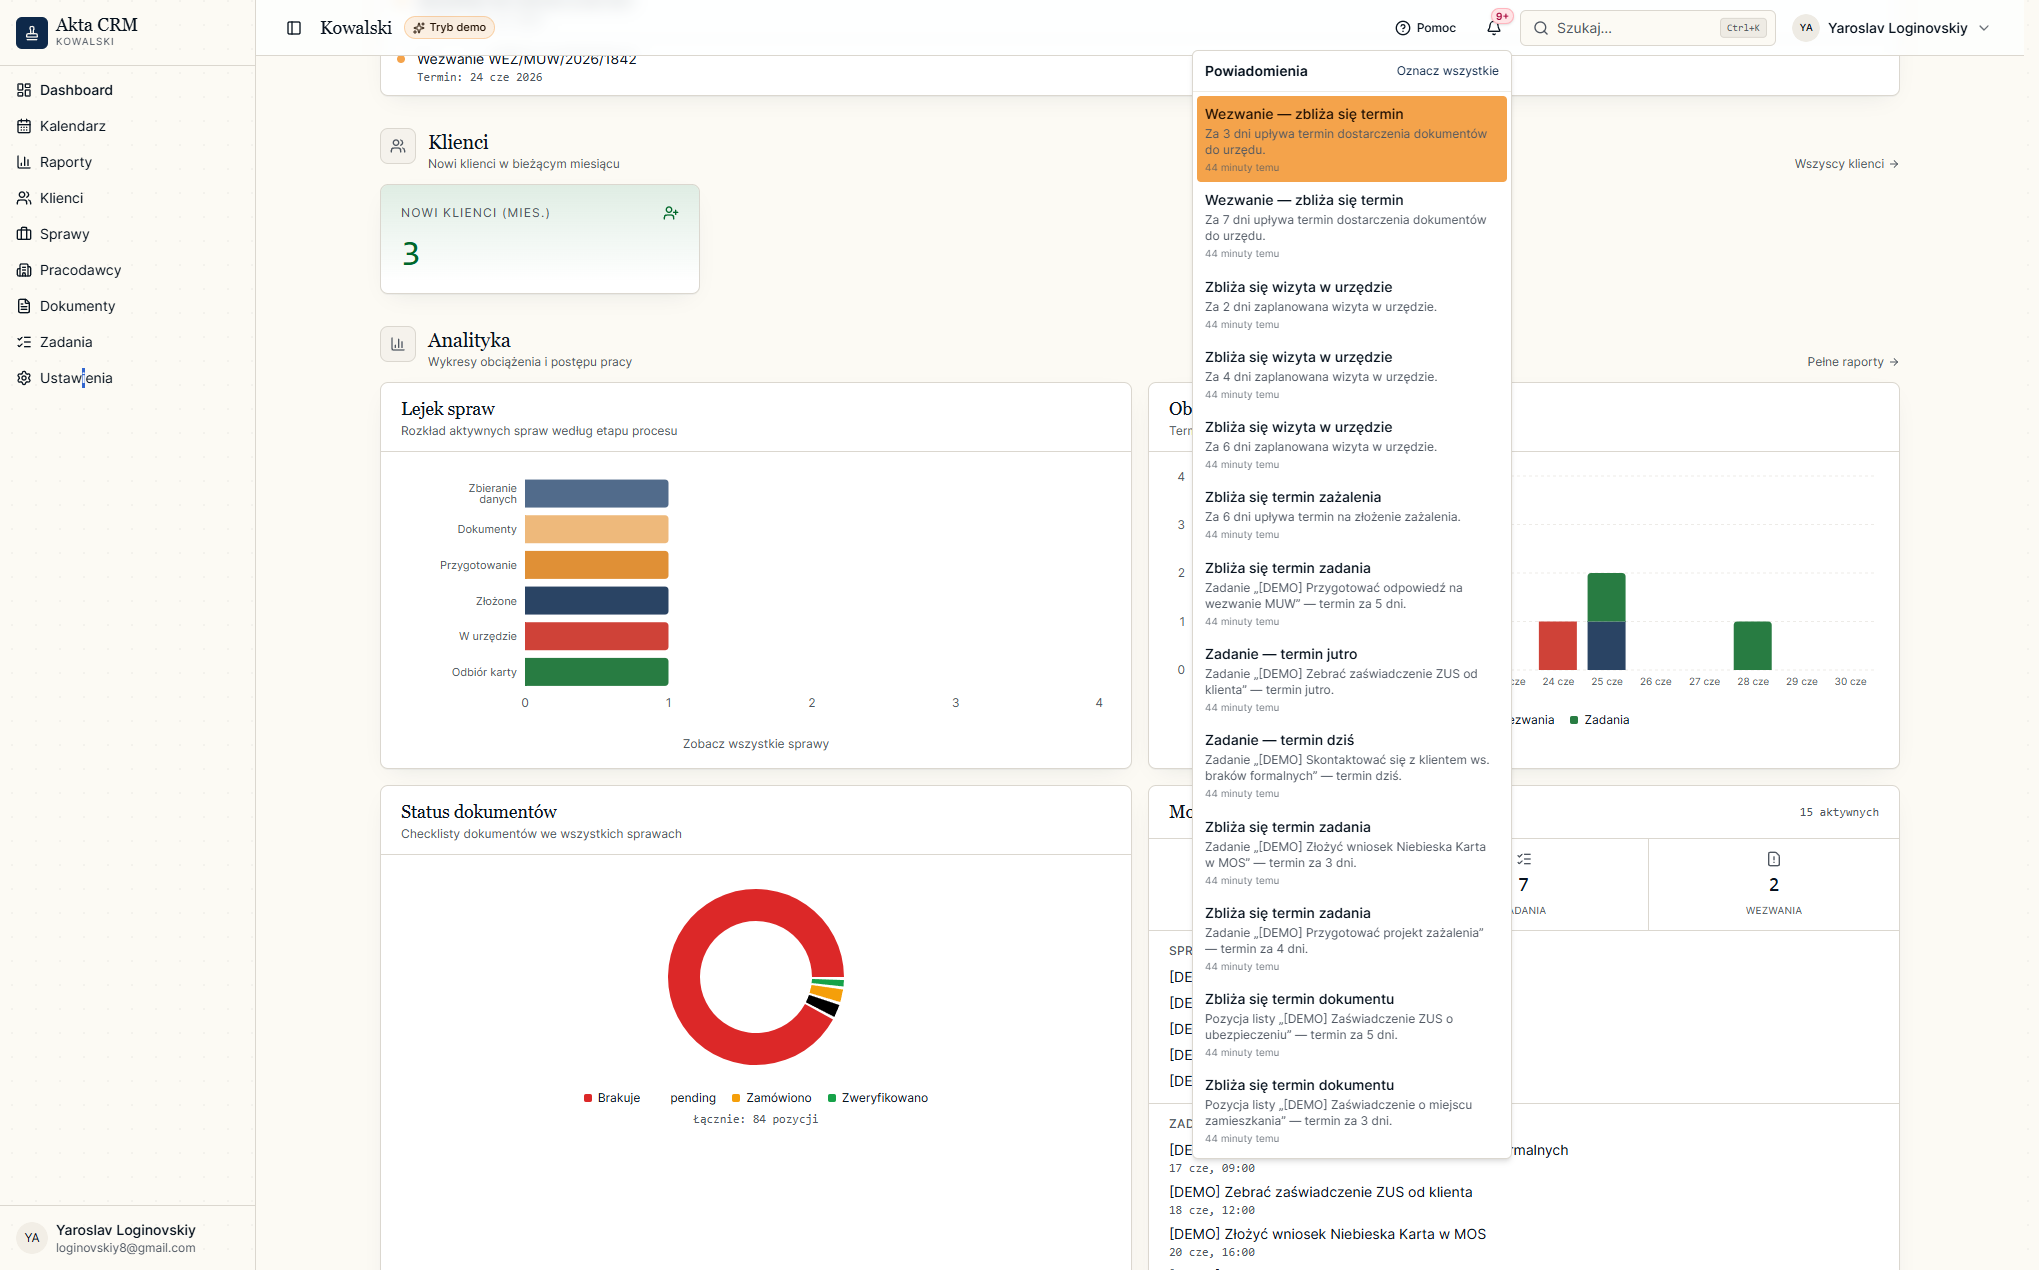
Task: Click the Klienci section people icon
Action: 398,146
